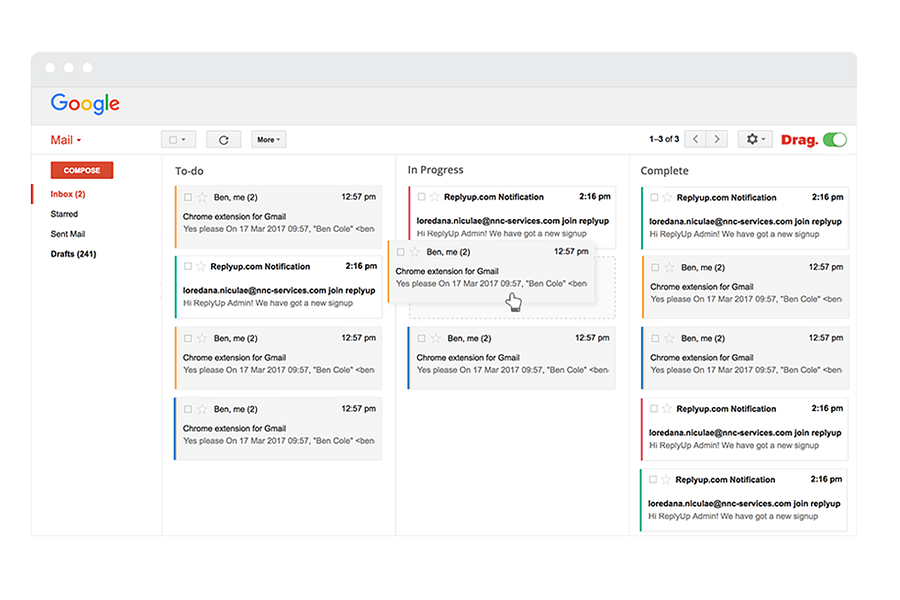Tick checkbox of last Complete Replyup notification

653,479
